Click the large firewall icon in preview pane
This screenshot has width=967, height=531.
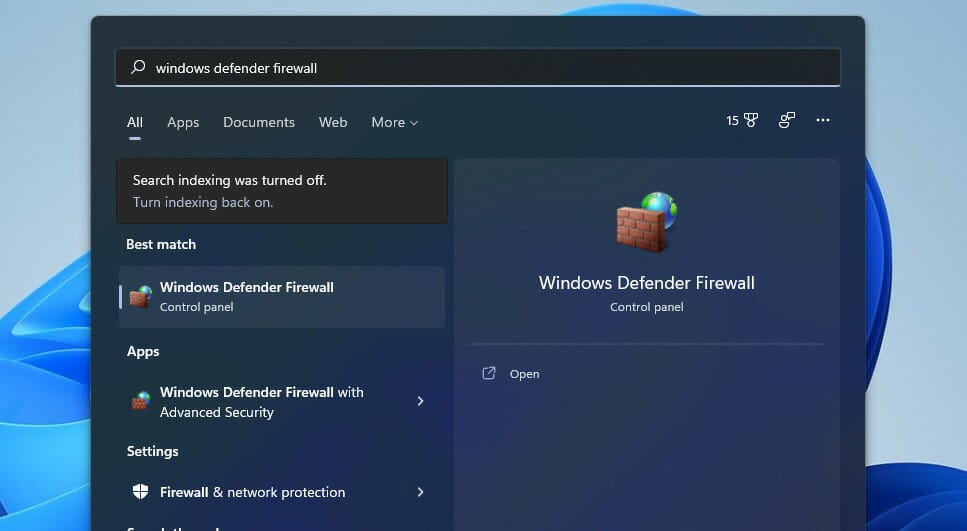(647, 221)
